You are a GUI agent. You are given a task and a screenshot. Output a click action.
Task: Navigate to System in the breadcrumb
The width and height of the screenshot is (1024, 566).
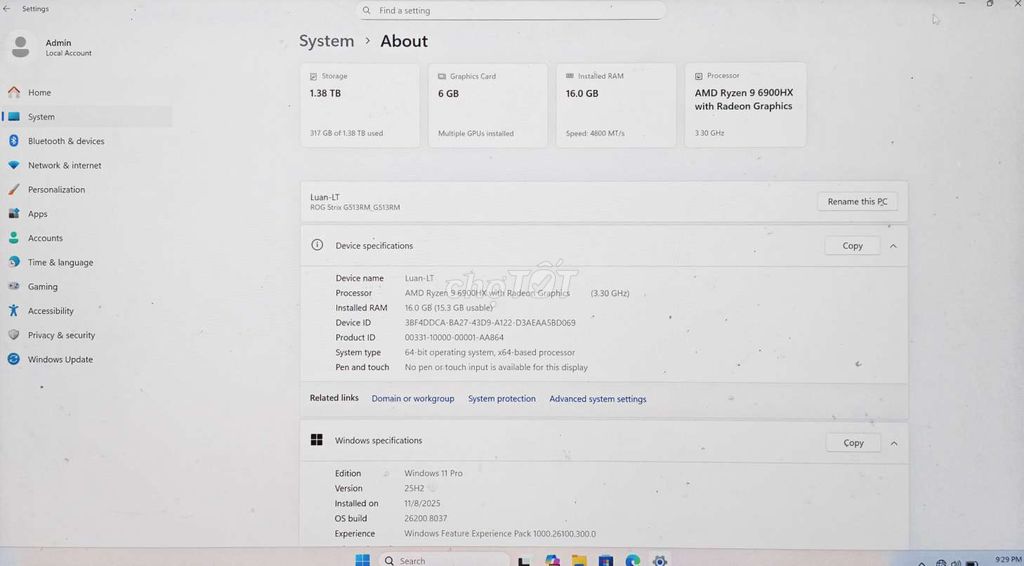327,41
